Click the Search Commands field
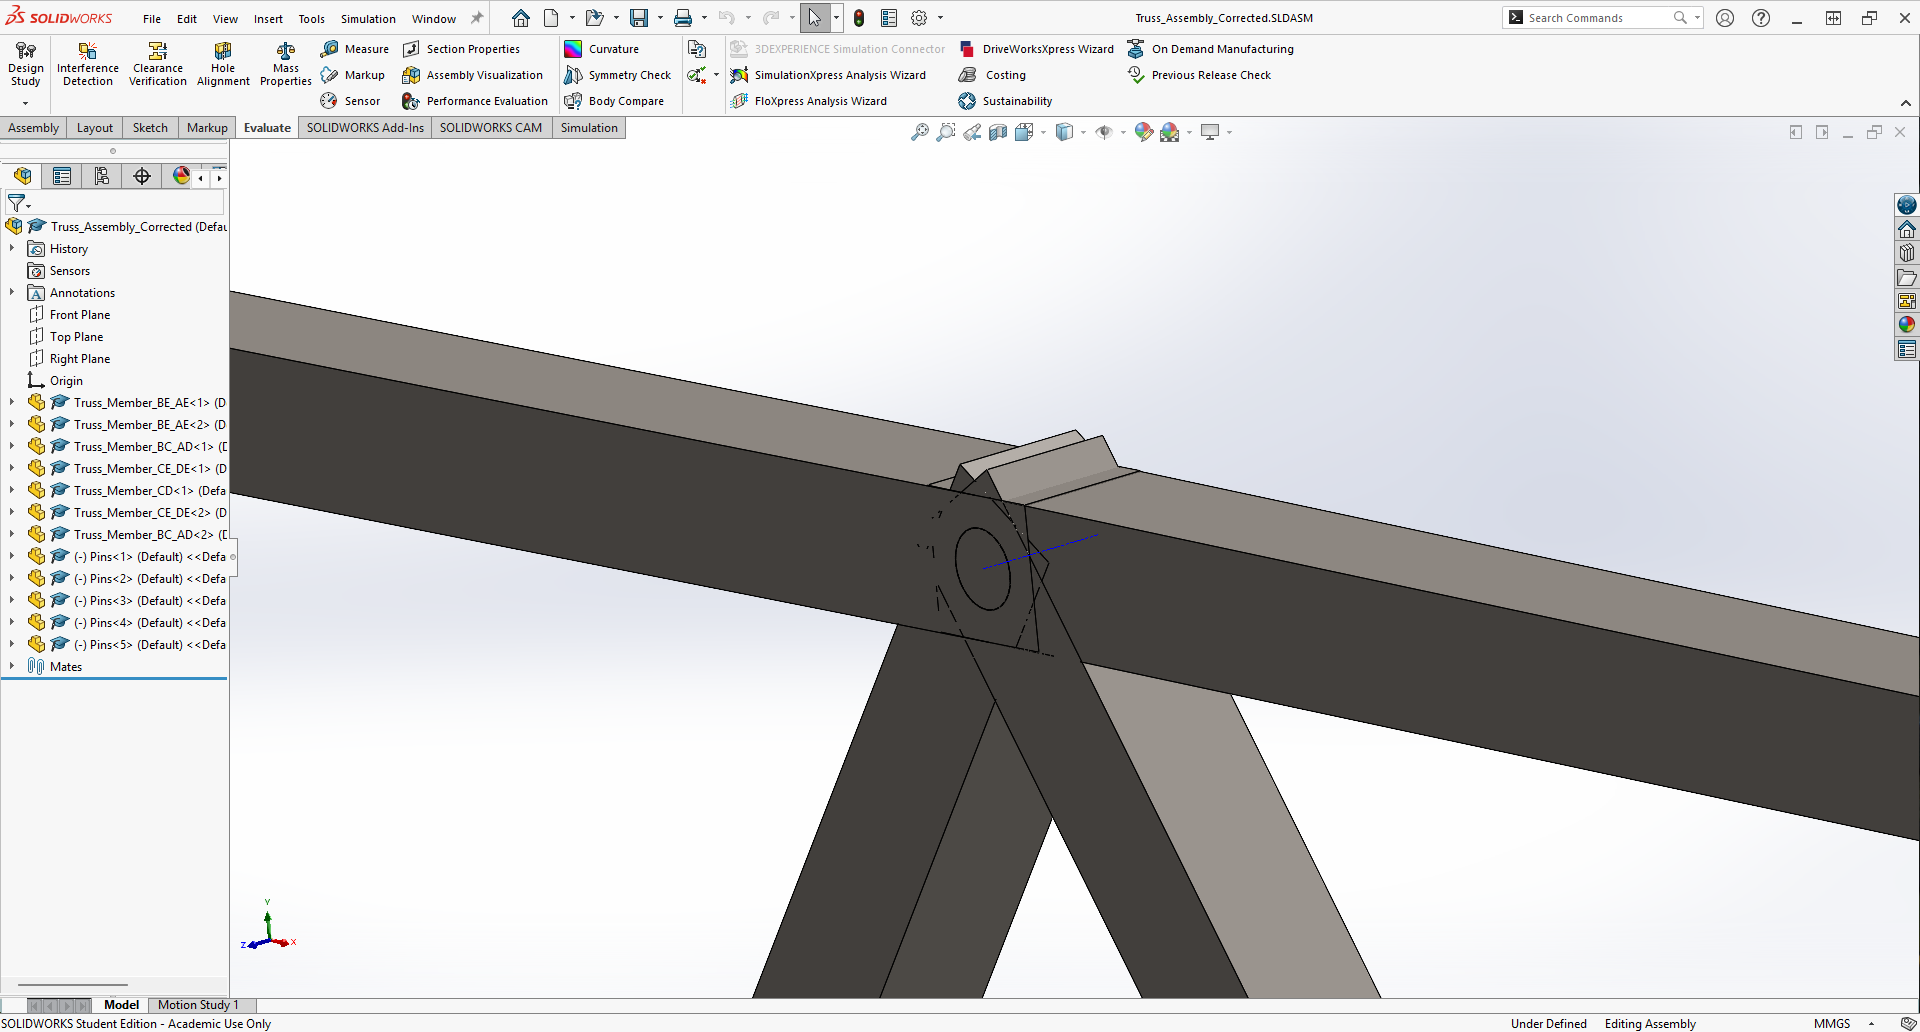 tap(1598, 18)
